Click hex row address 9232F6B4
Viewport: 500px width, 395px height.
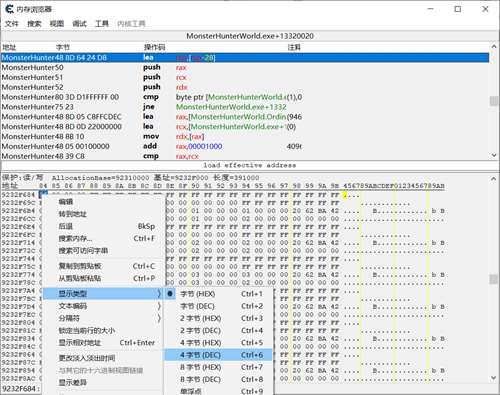pyautogui.click(x=18, y=211)
